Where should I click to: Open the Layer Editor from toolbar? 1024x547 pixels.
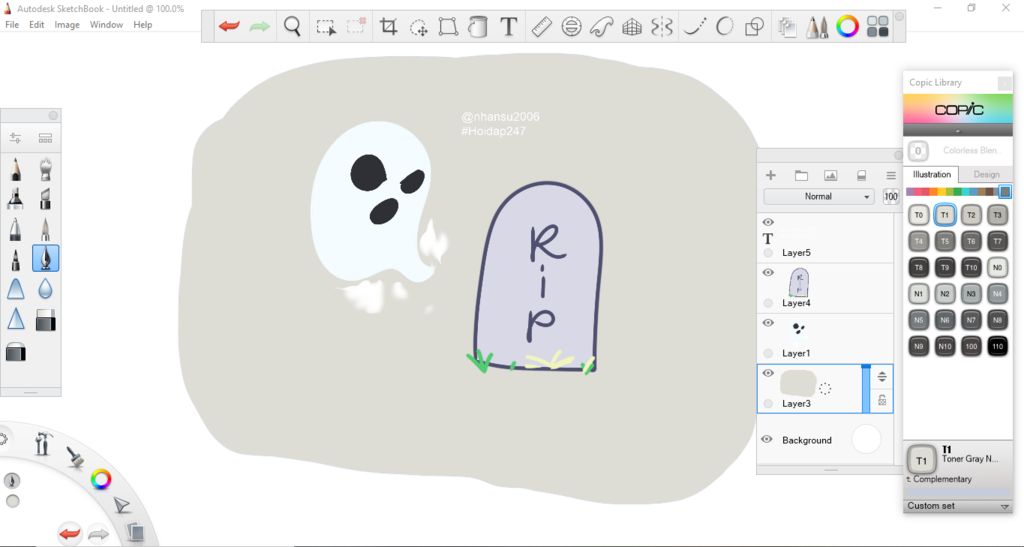(x=787, y=27)
